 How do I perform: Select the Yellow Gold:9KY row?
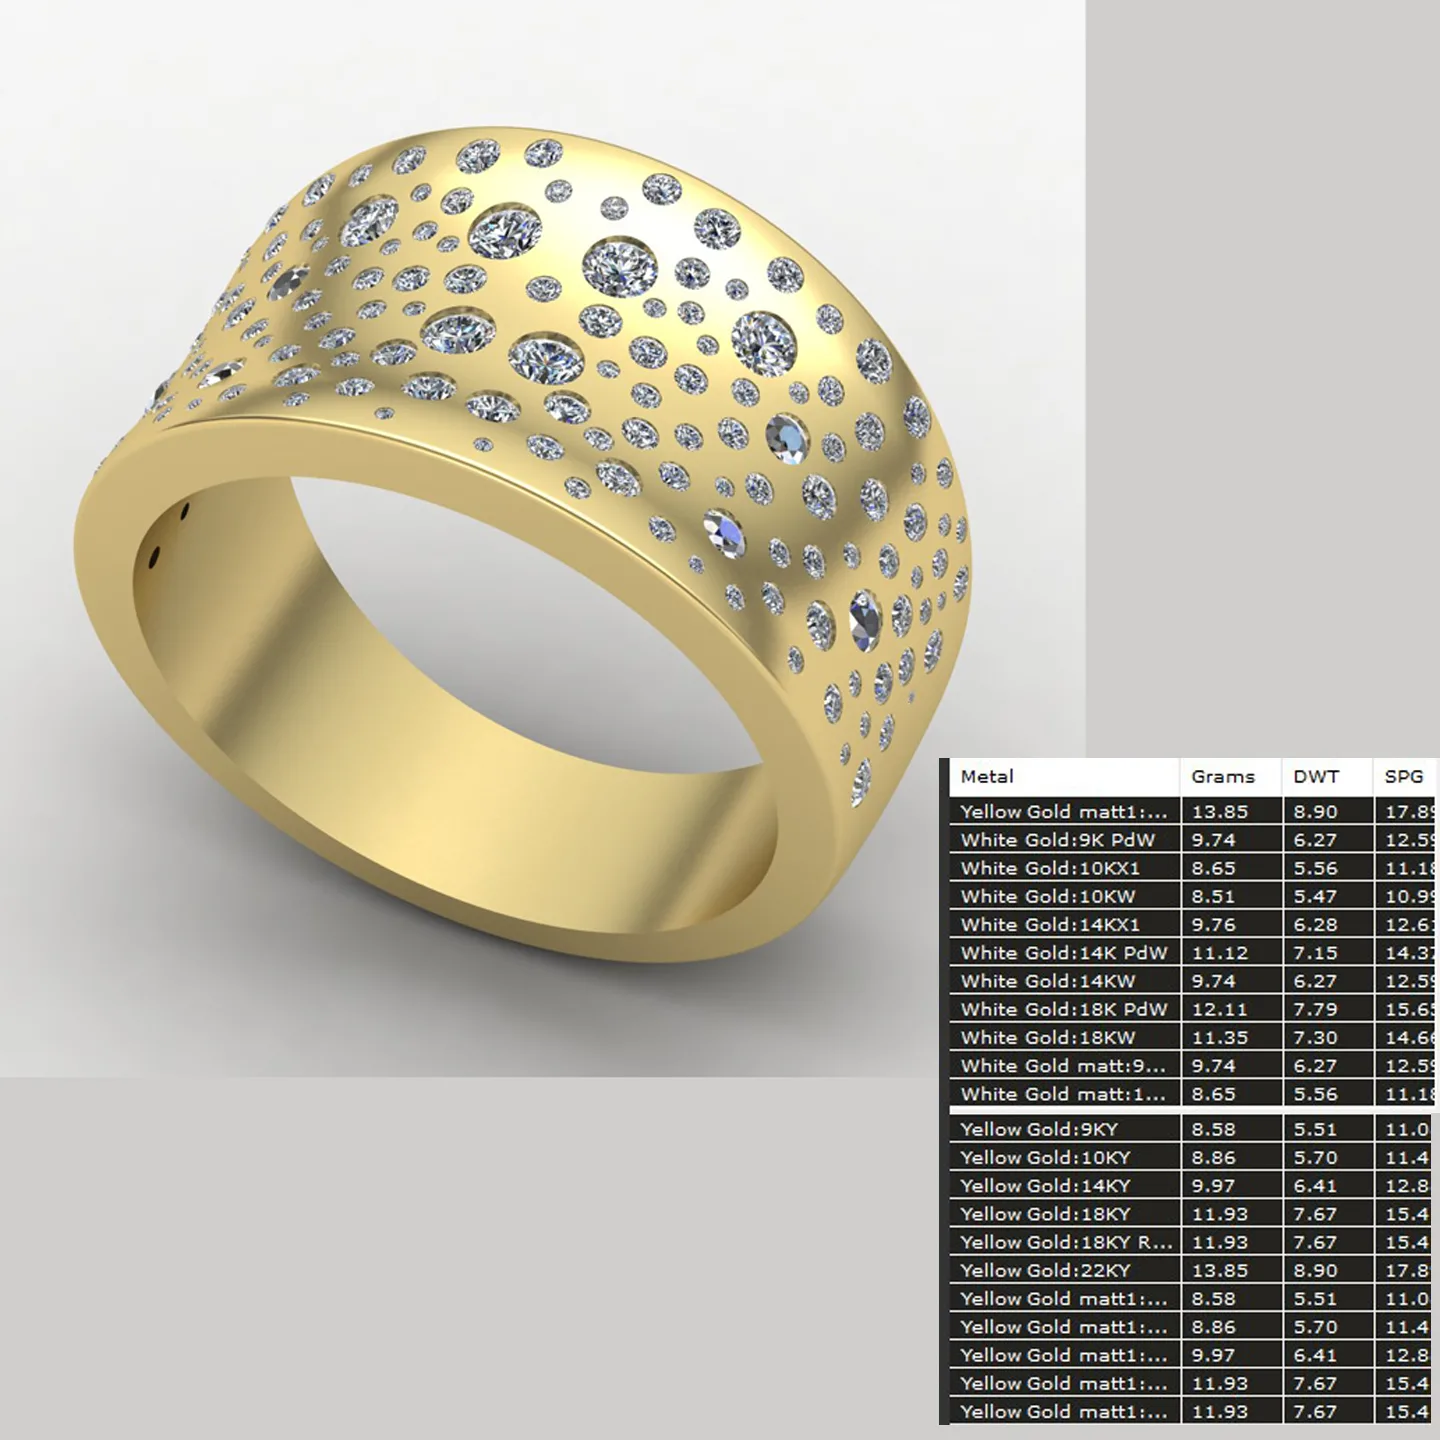point(1194,1129)
